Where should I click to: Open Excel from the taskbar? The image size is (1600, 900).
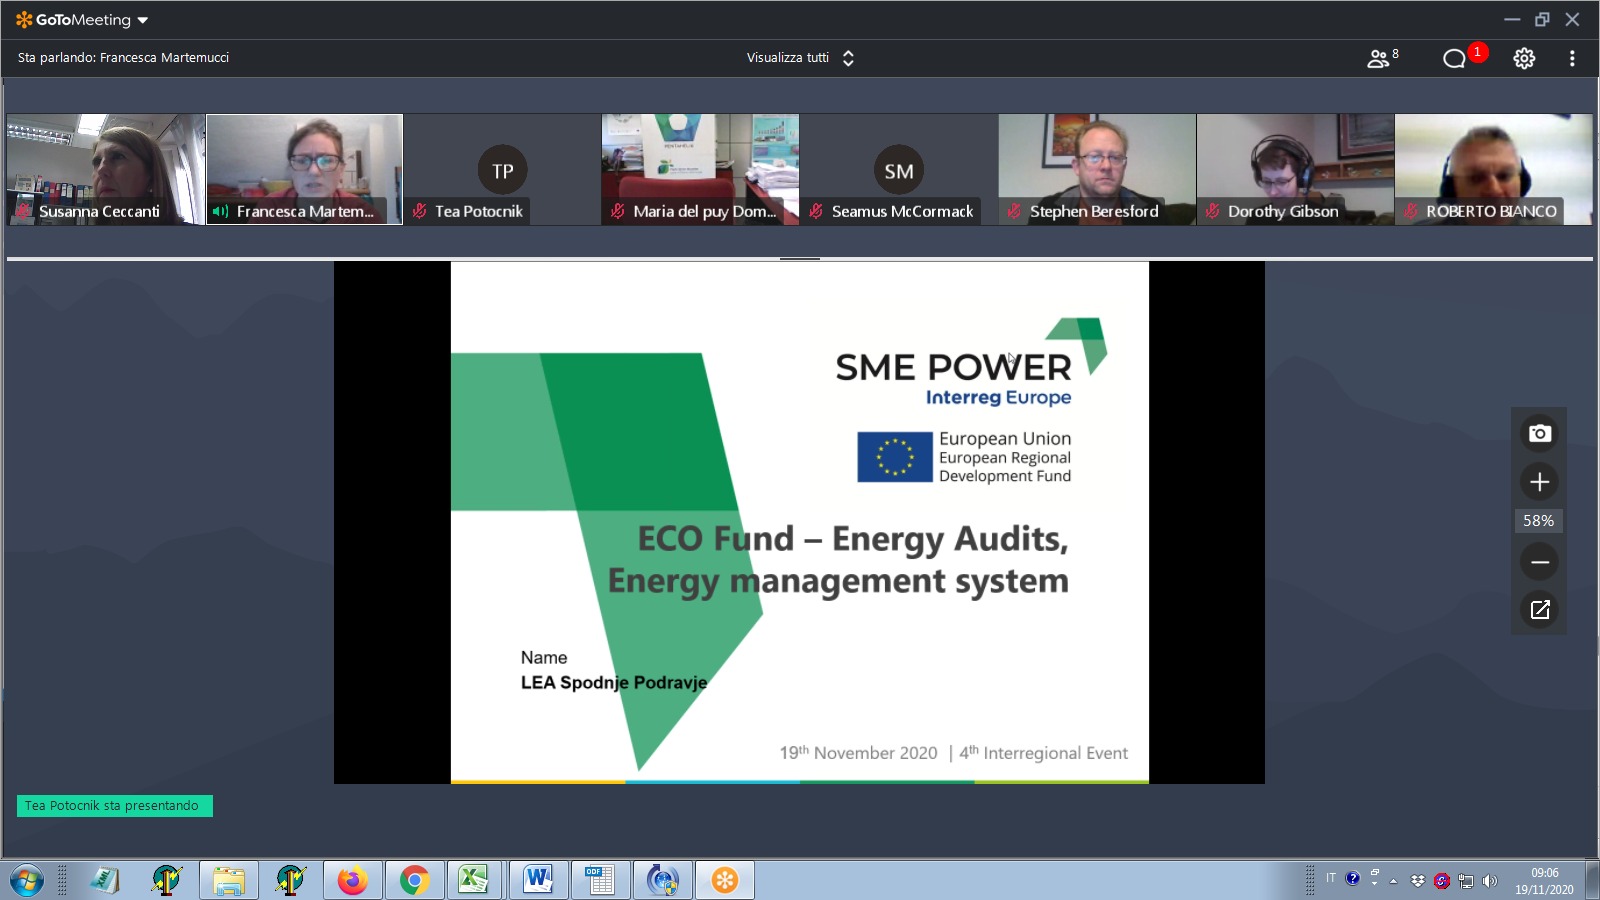click(x=474, y=881)
